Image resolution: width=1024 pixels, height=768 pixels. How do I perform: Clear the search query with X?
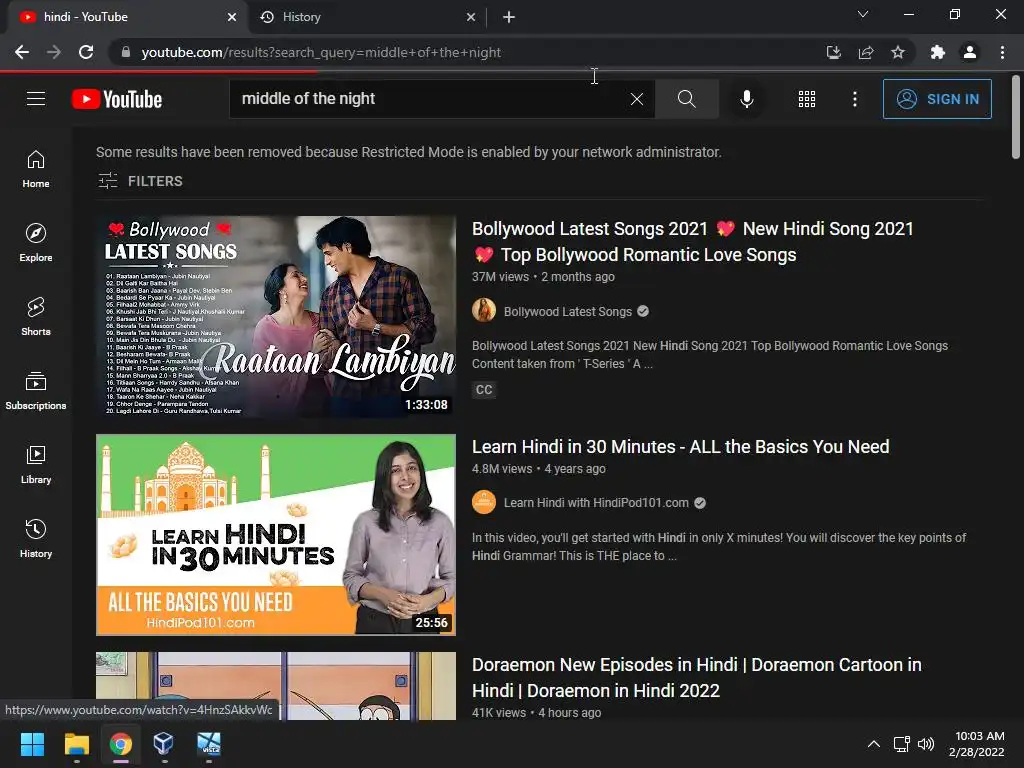coord(637,99)
